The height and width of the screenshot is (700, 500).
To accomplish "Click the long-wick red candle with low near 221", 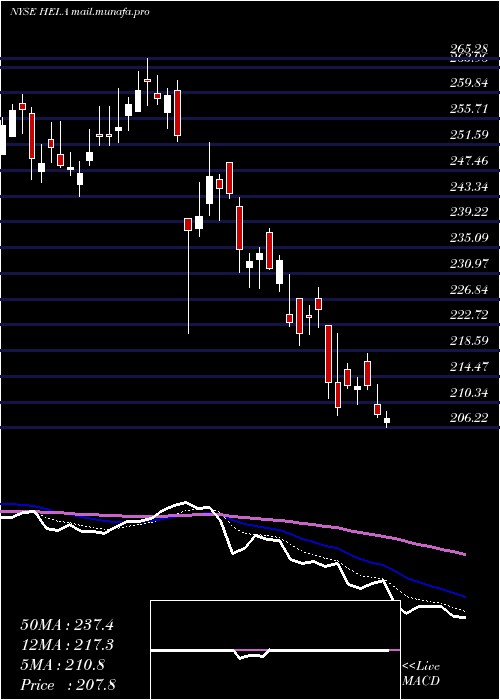I will (188, 275).
